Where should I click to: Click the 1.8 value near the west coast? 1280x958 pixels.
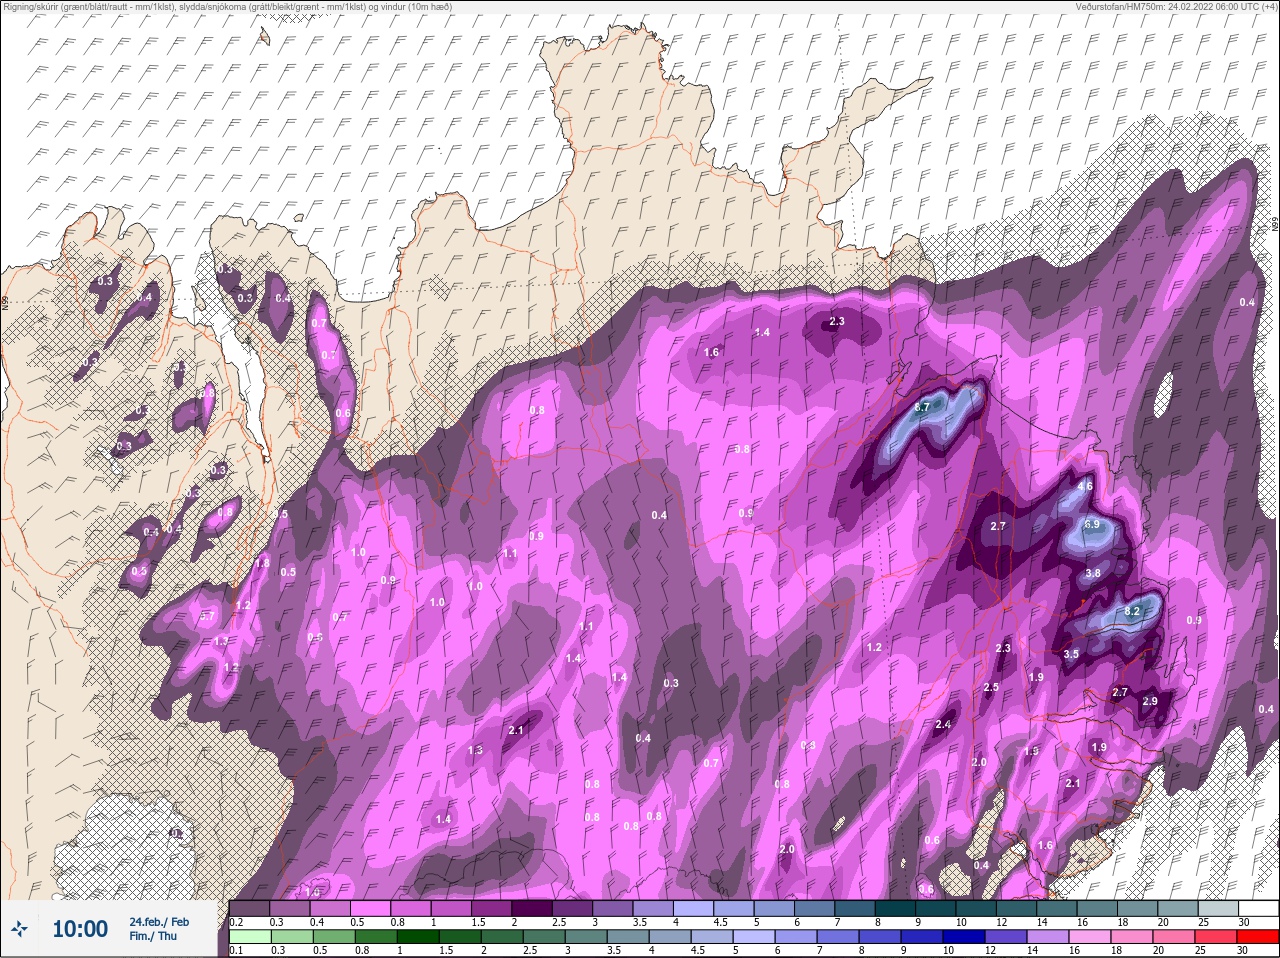(x=262, y=563)
